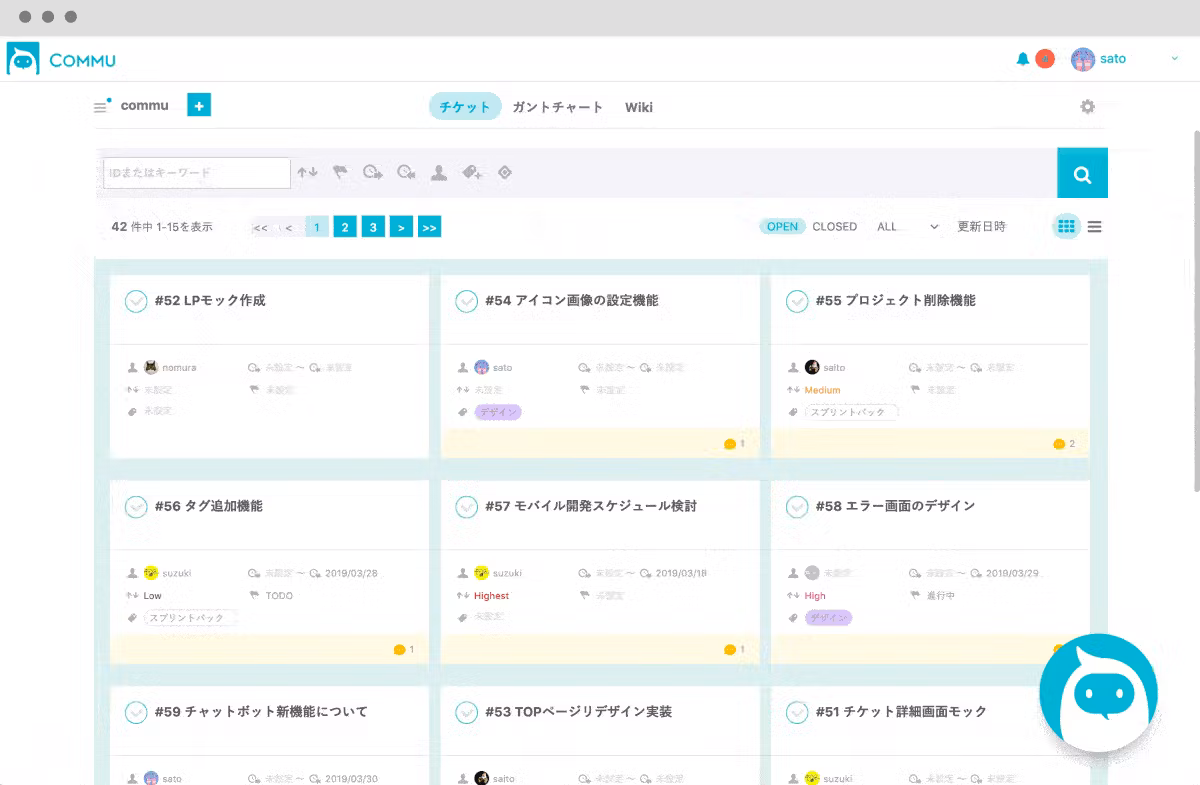
Task: Go to page 3
Action: click(373, 227)
